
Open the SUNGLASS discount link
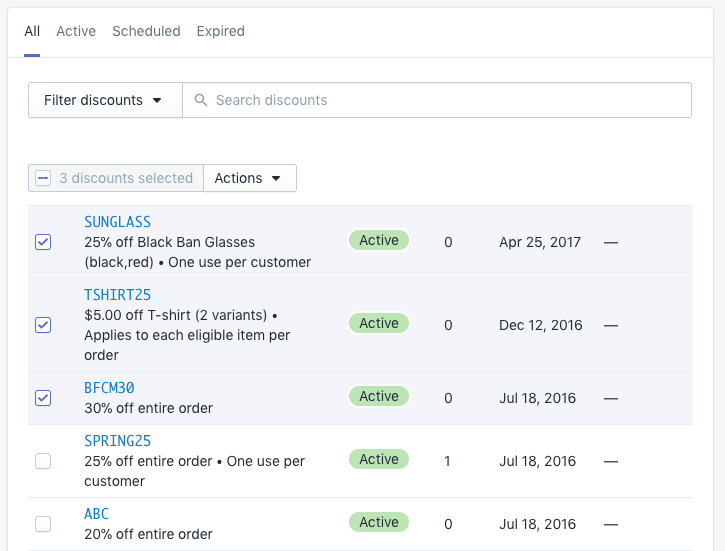pos(117,222)
